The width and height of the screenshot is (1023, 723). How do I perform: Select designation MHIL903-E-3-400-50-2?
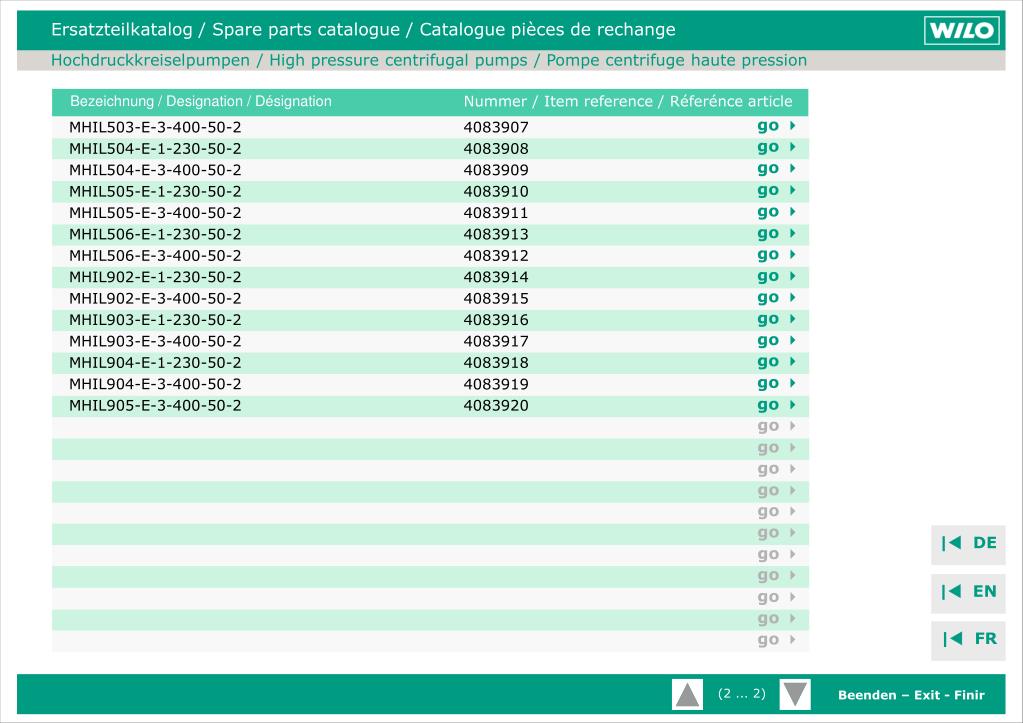click(155, 341)
